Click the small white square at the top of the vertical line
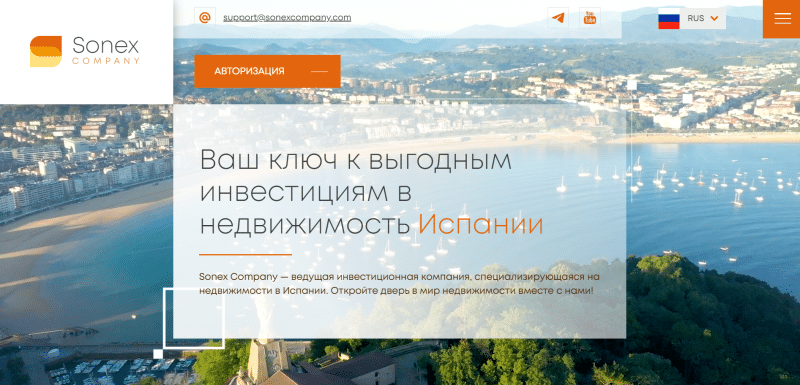 coord(632,85)
